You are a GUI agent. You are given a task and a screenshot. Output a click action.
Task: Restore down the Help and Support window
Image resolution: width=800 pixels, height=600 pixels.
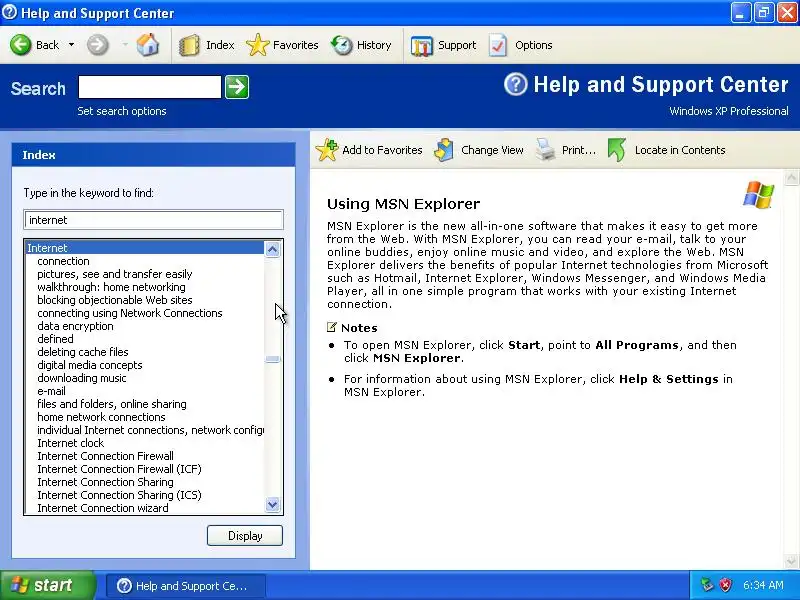point(763,13)
